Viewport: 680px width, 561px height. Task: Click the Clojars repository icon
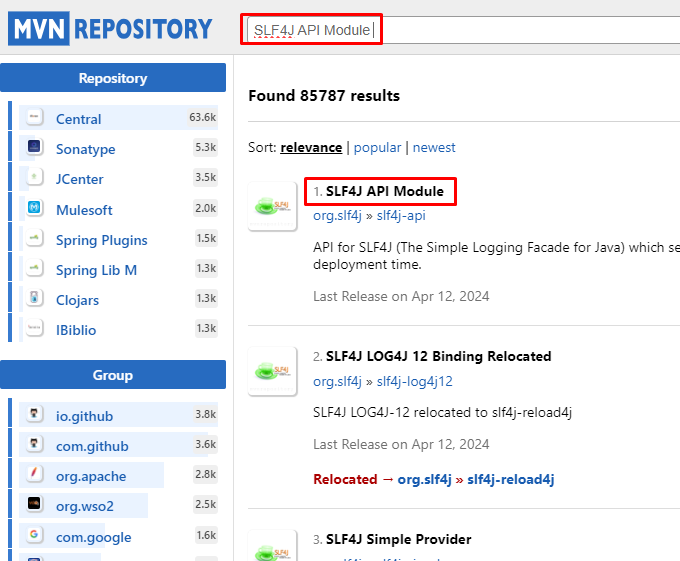pyautogui.click(x=34, y=298)
